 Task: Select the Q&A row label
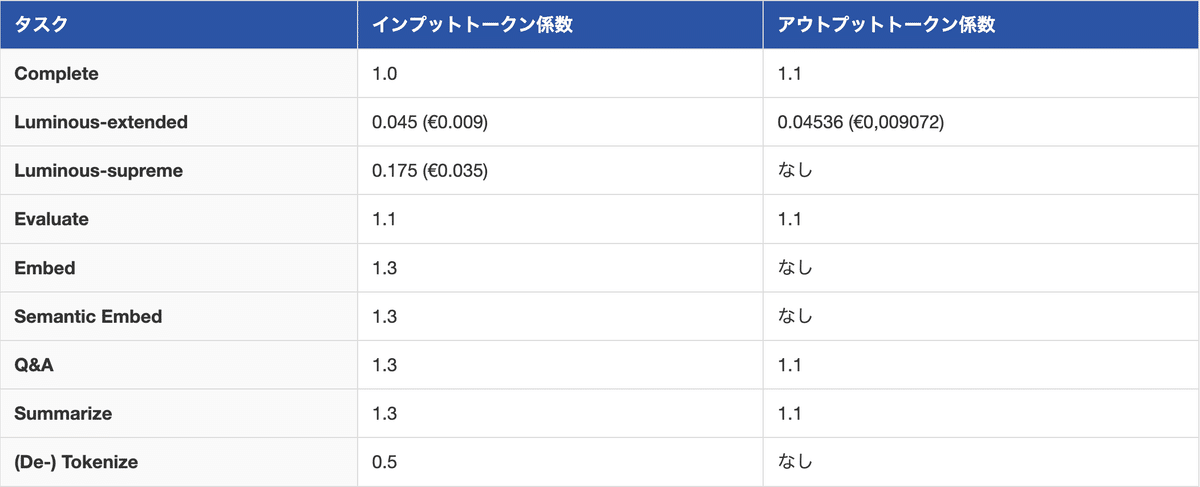click(34, 366)
